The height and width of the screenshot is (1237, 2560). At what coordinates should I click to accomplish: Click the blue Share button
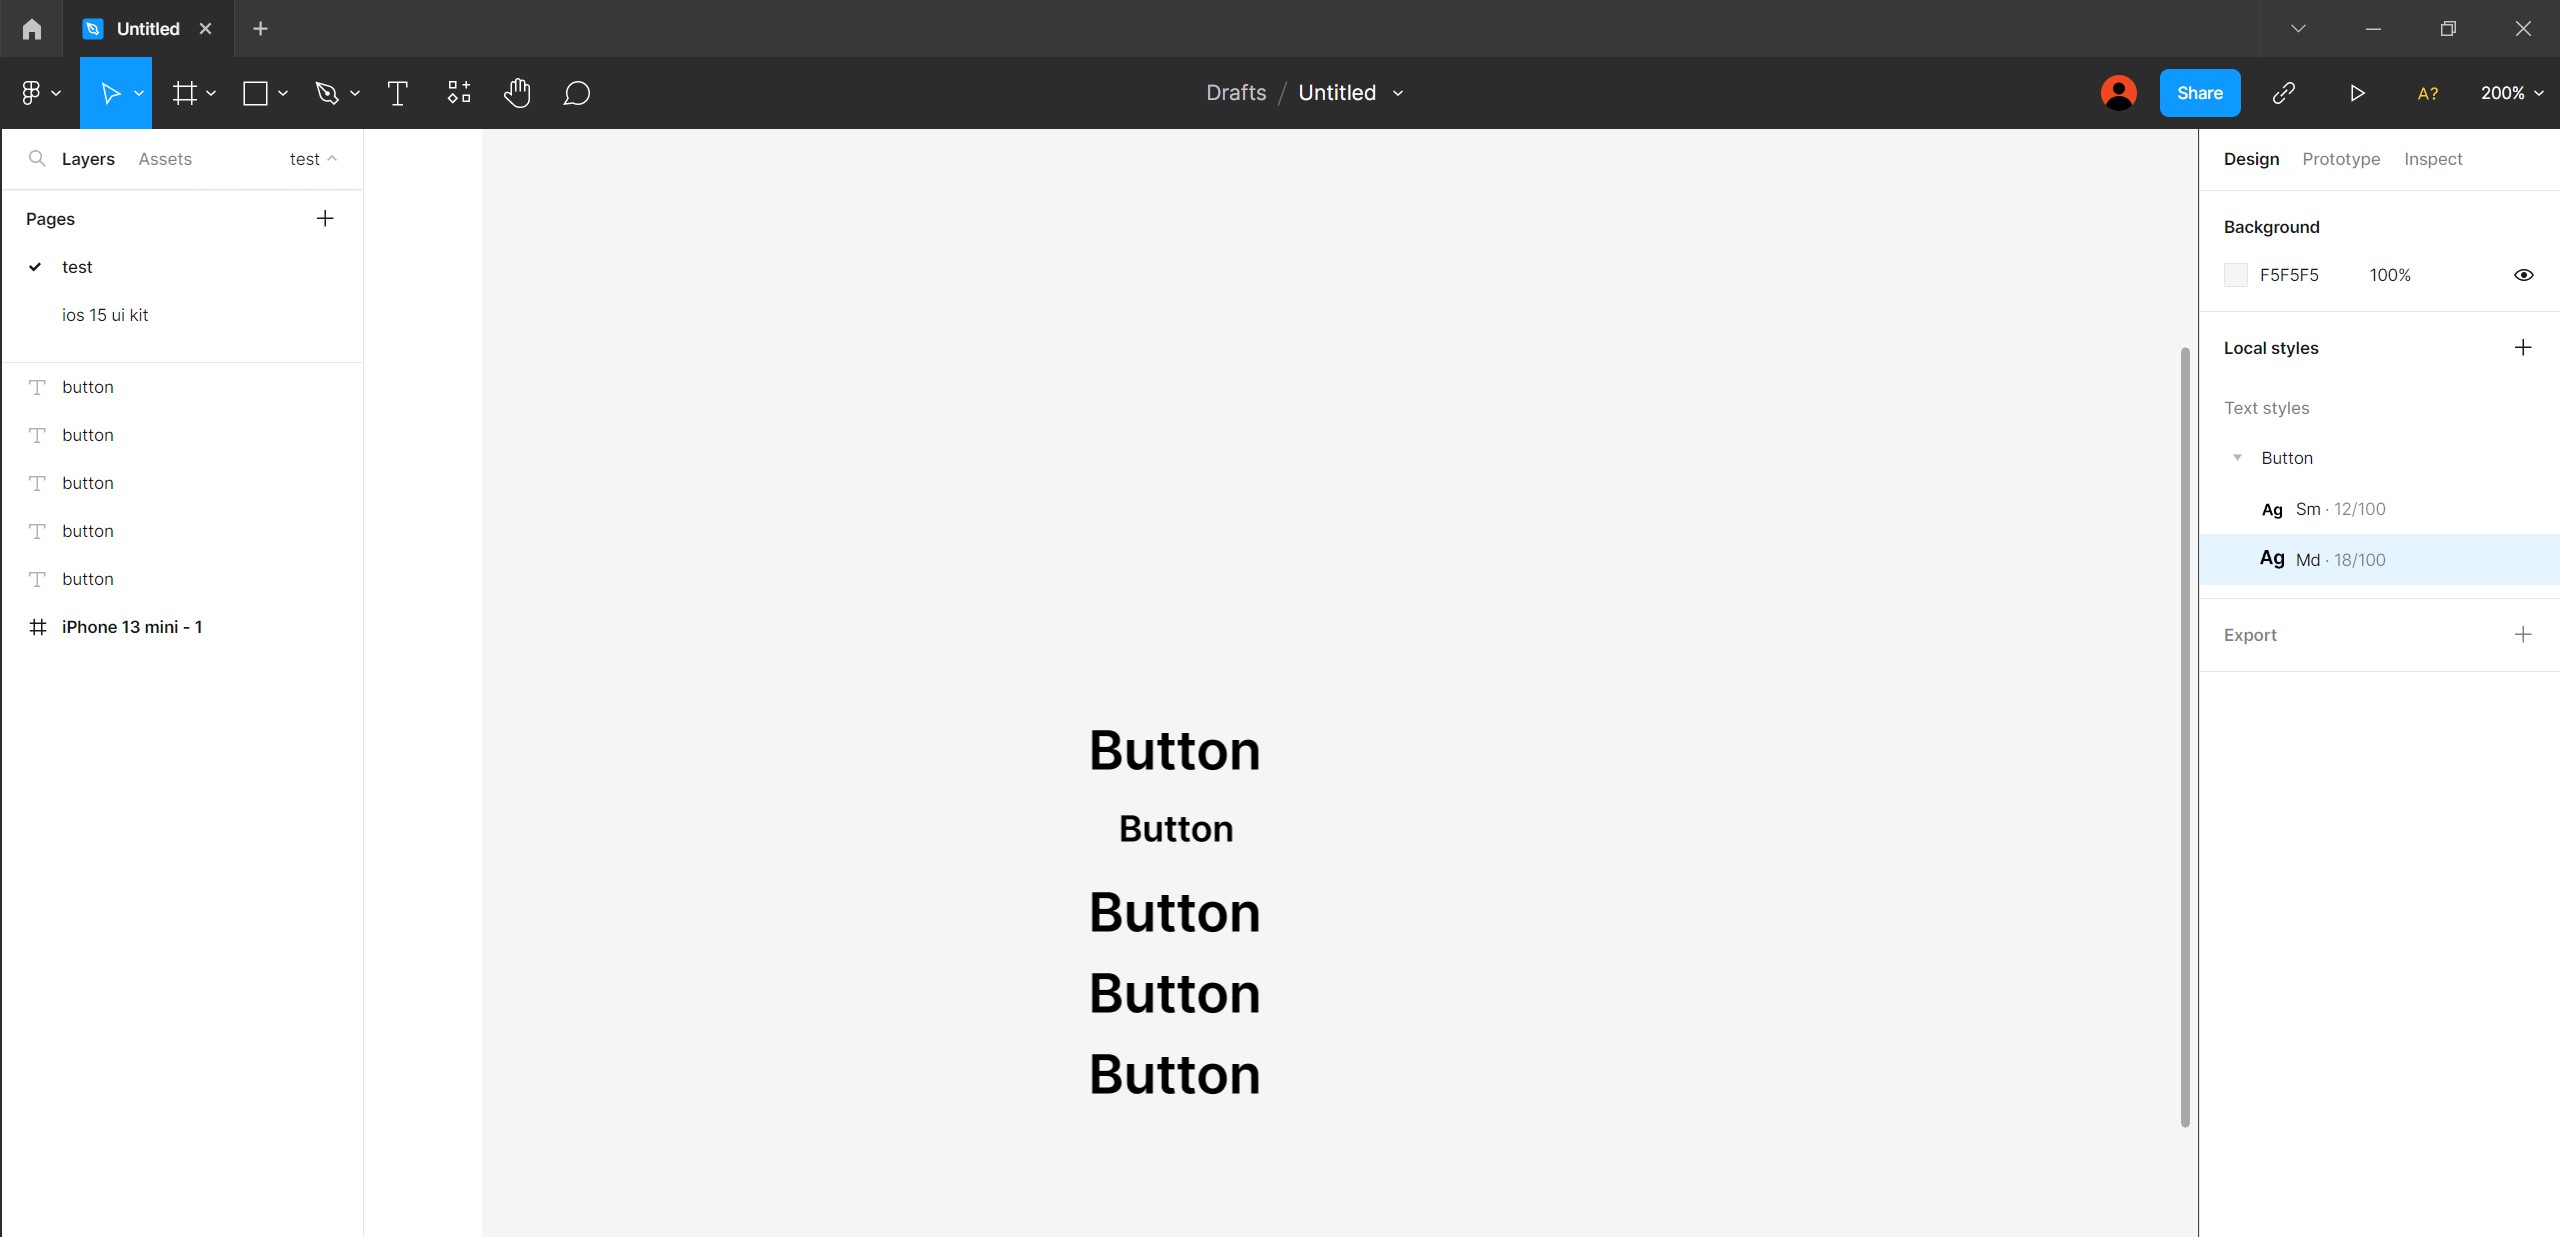click(x=2199, y=93)
